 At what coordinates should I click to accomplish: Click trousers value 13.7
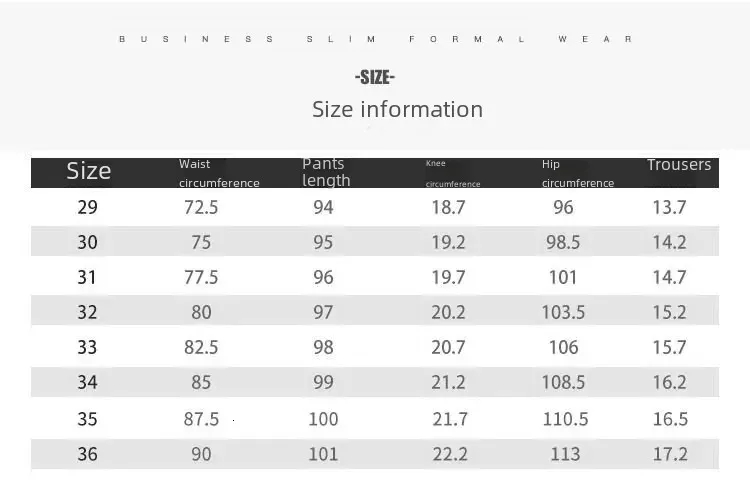click(x=669, y=207)
